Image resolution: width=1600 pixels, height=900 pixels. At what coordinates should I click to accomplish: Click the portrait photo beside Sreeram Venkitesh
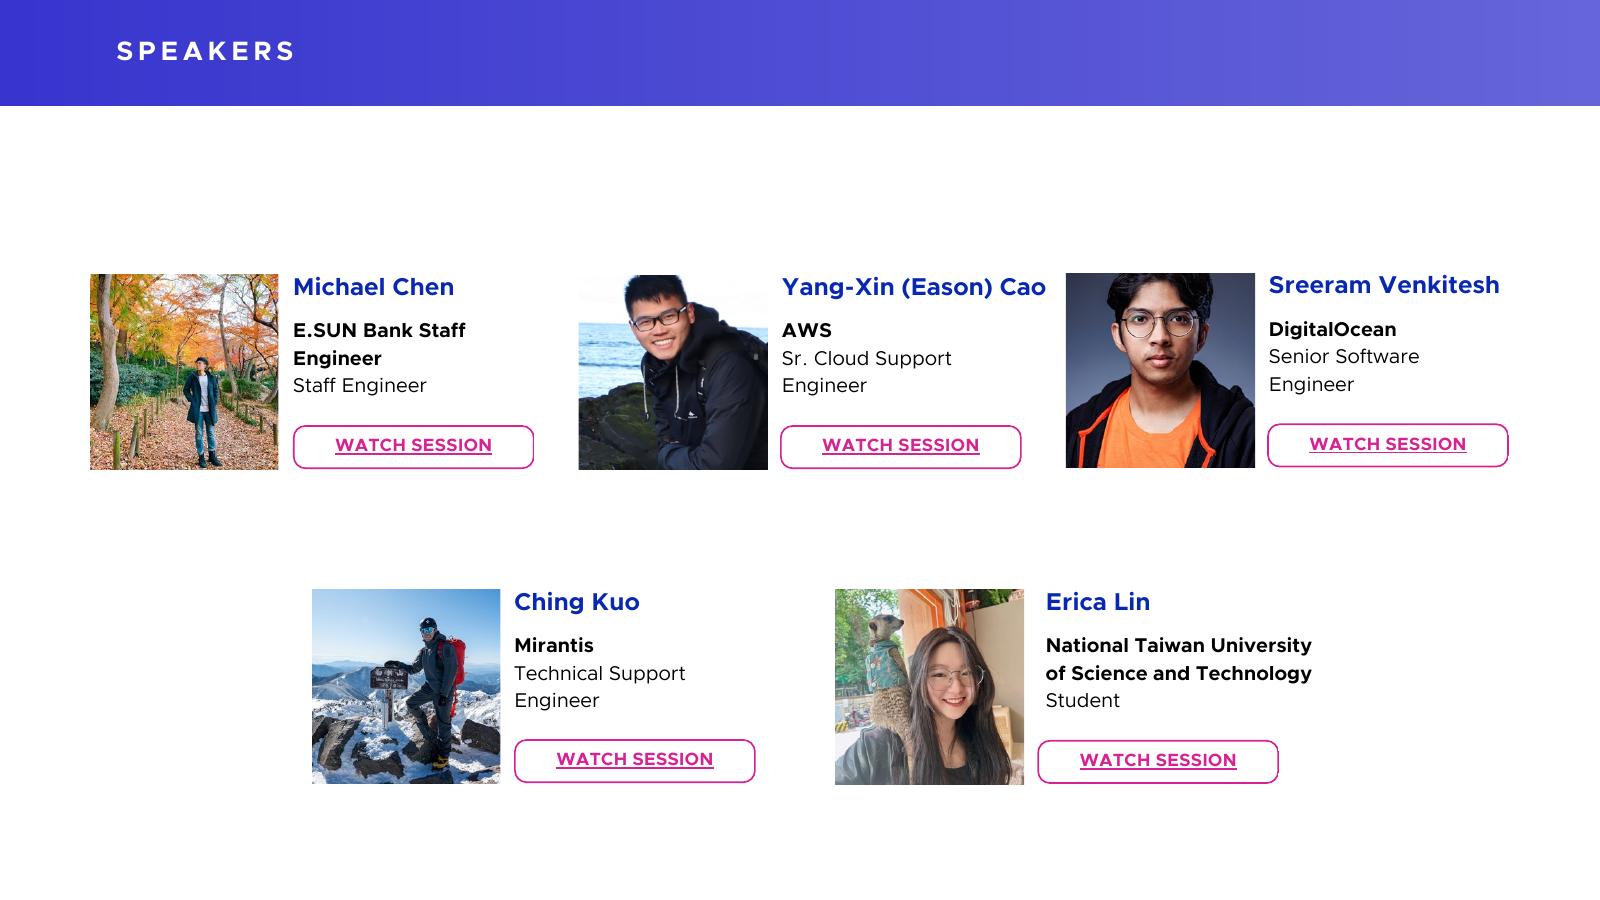[1160, 370]
